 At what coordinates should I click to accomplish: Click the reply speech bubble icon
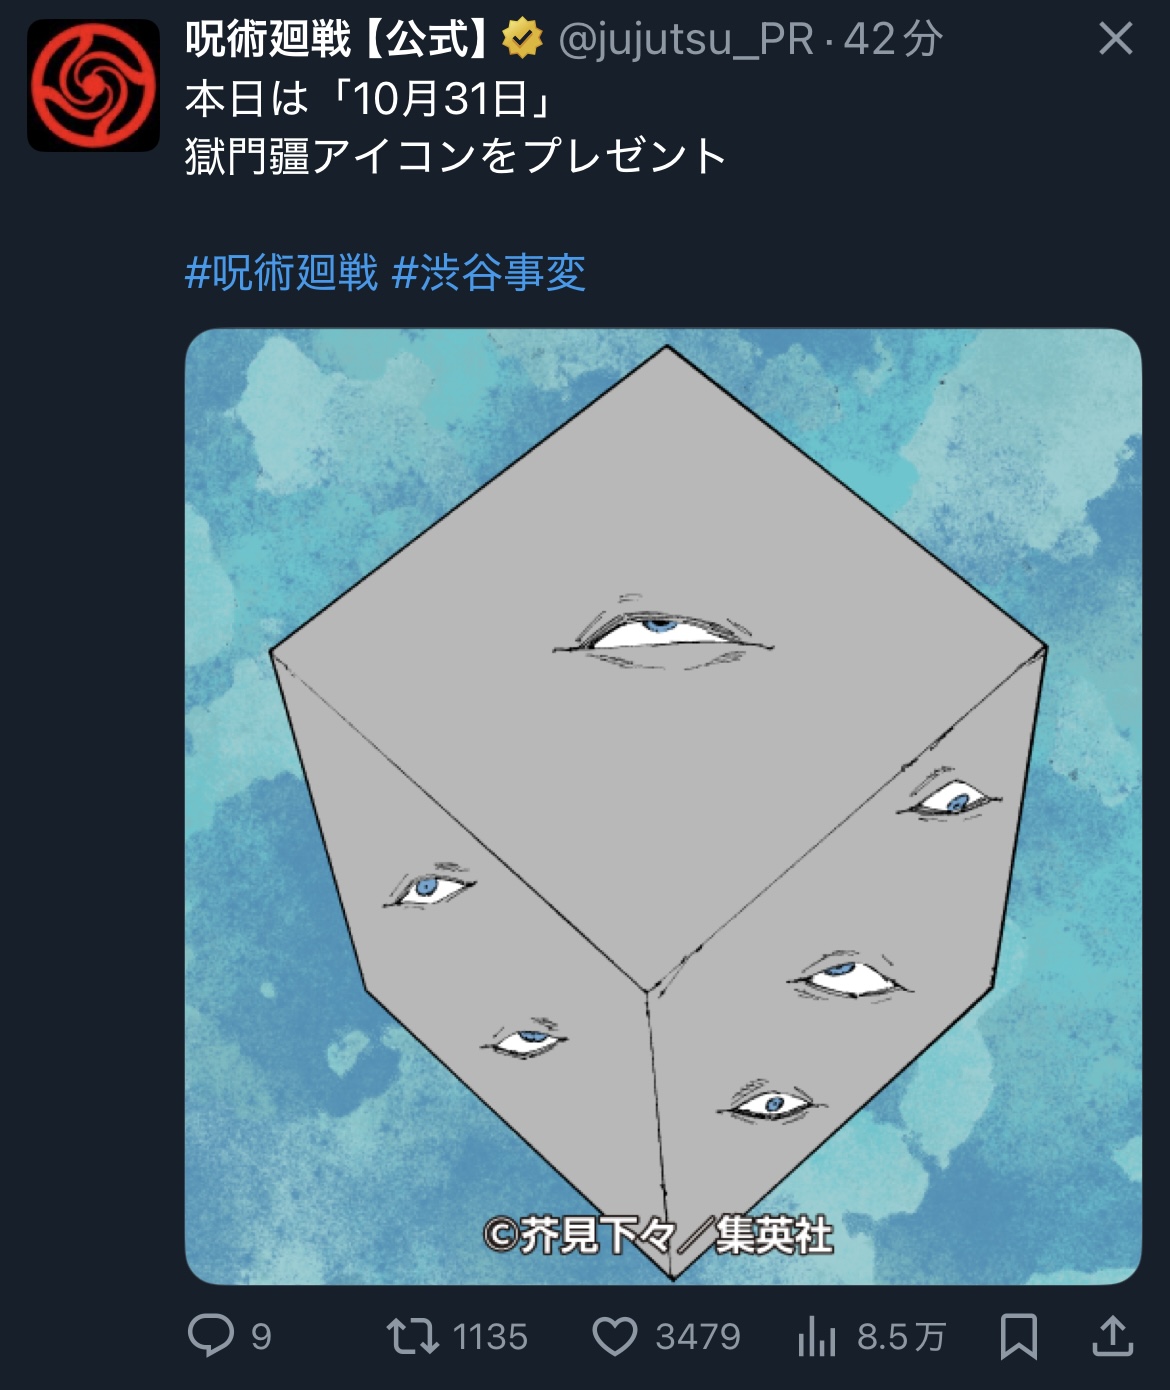click(211, 1335)
